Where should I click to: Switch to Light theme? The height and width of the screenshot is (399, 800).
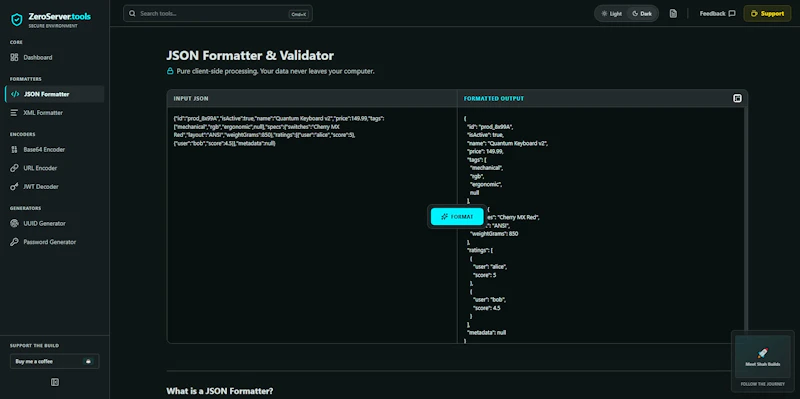click(611, 14)
